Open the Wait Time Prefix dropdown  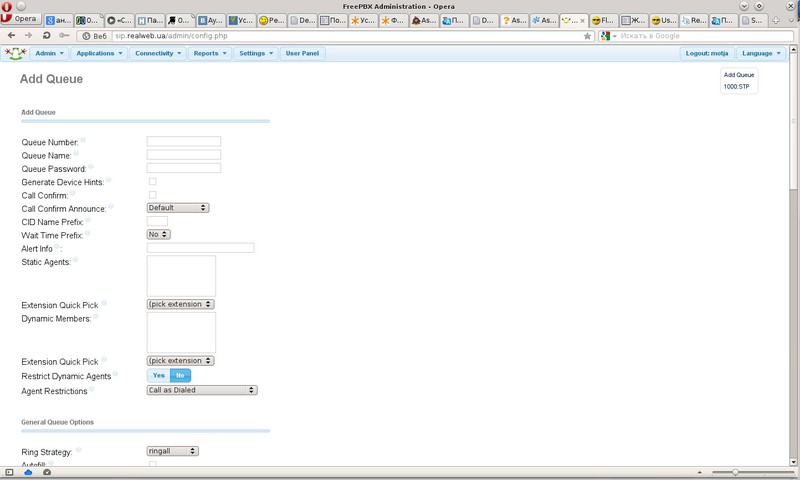click(x=159, y=234)
